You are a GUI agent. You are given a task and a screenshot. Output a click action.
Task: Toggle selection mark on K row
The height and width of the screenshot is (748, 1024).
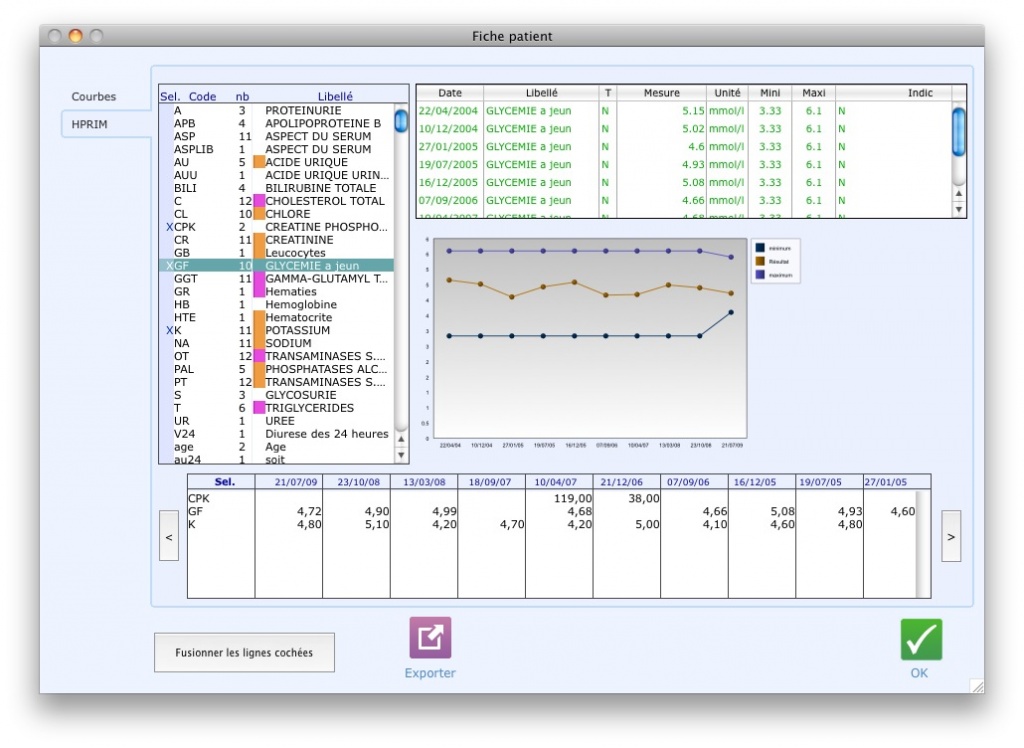[x=169, y=331]
